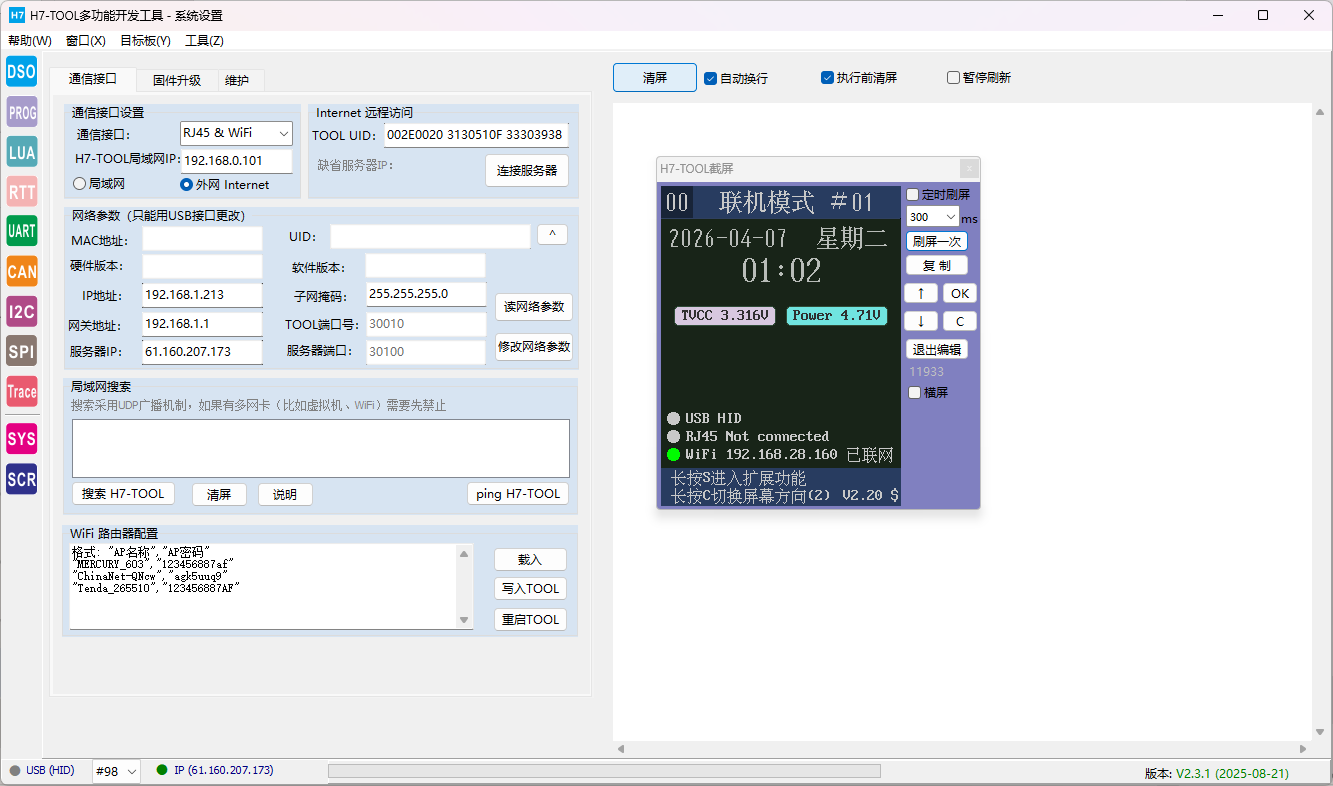
Task: Select the PROG programmer icon
Action: click(x=22, y=112)
